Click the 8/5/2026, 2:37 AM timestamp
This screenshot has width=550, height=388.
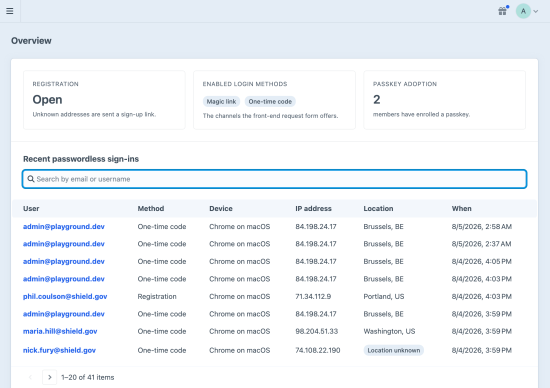(481, 244)
